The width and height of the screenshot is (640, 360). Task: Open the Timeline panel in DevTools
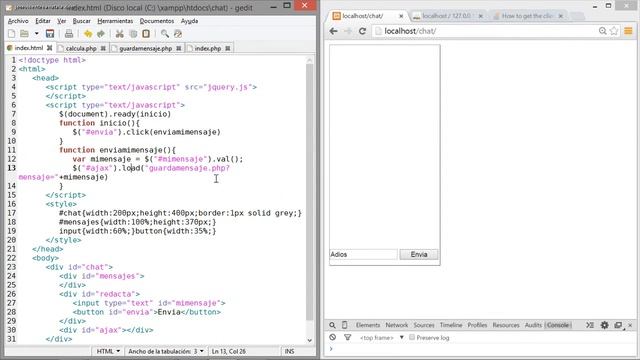coord(451,325)
